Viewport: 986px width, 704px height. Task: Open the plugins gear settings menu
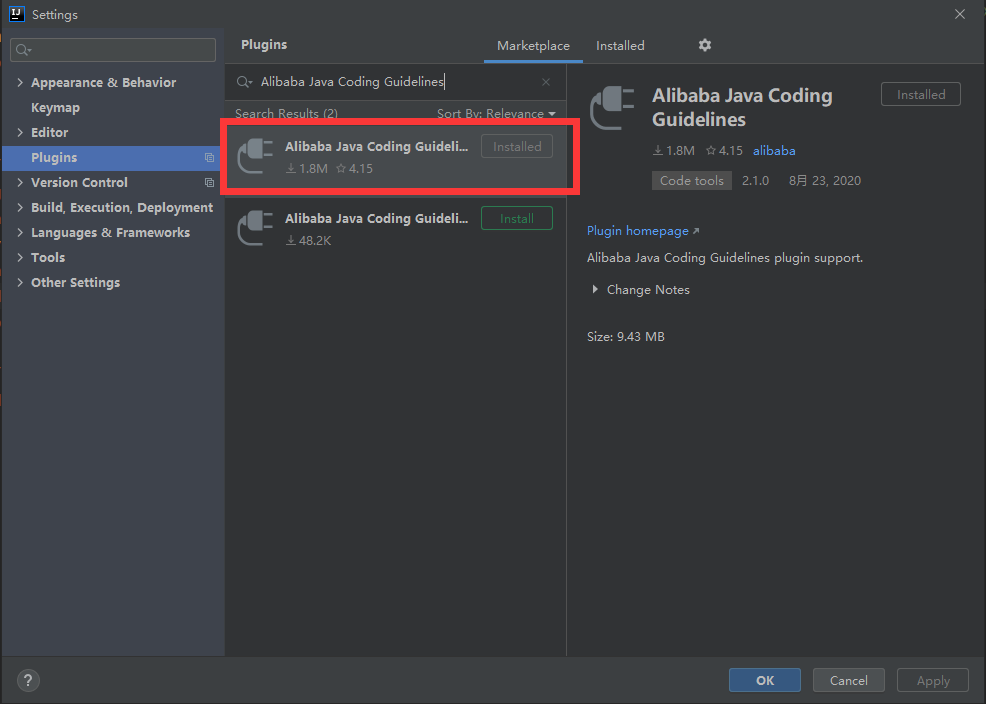705,45
